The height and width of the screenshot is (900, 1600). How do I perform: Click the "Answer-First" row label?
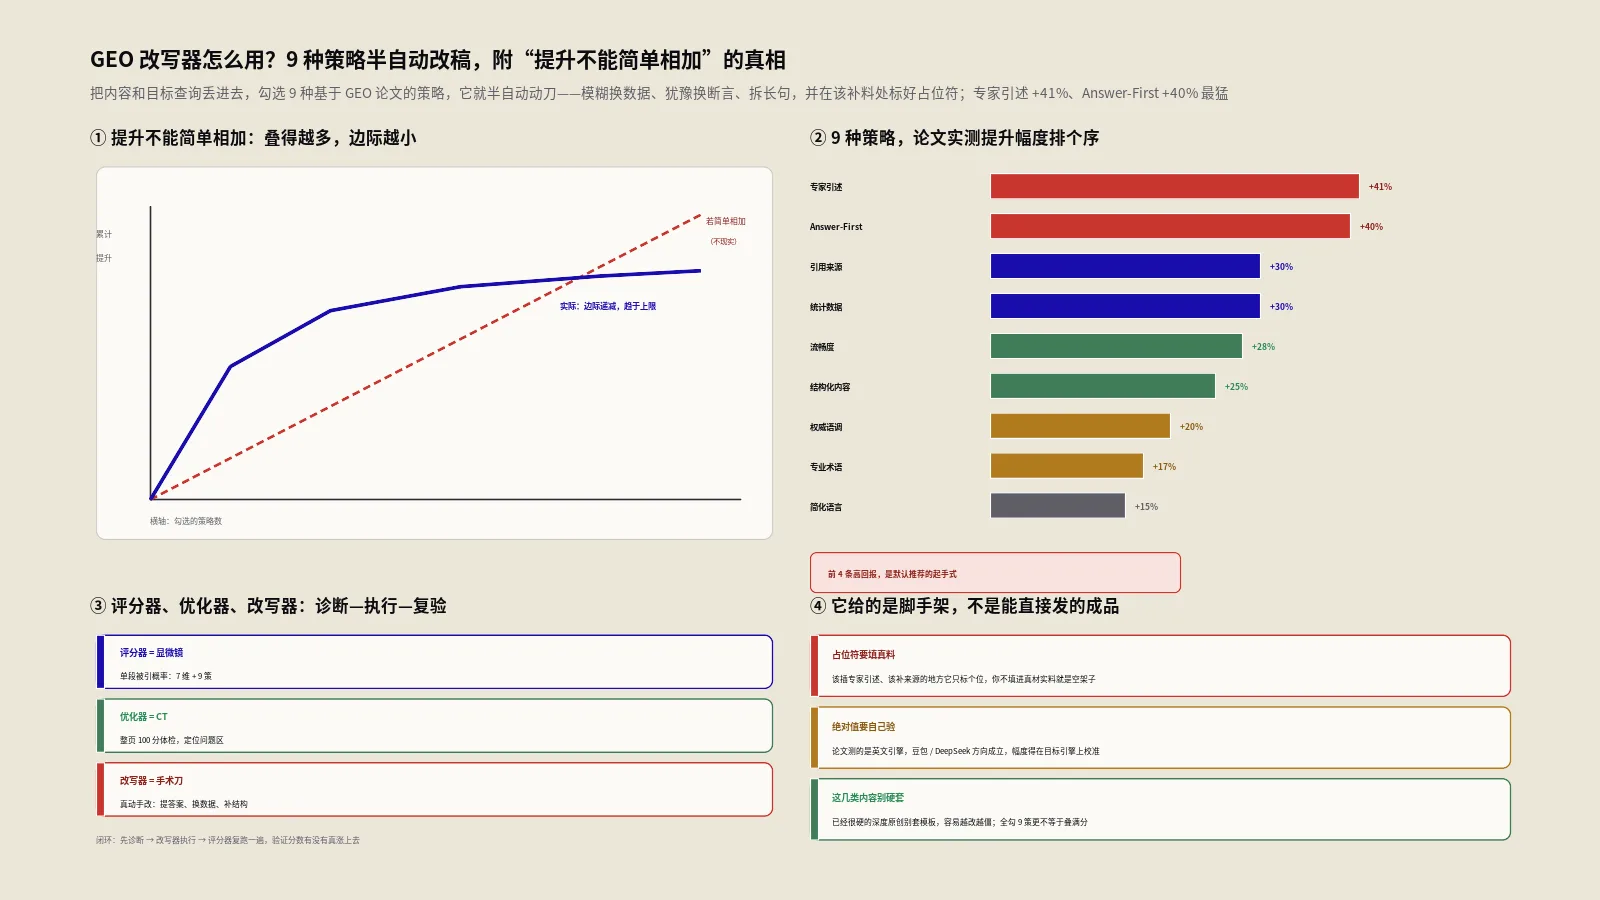coord(836,227)
